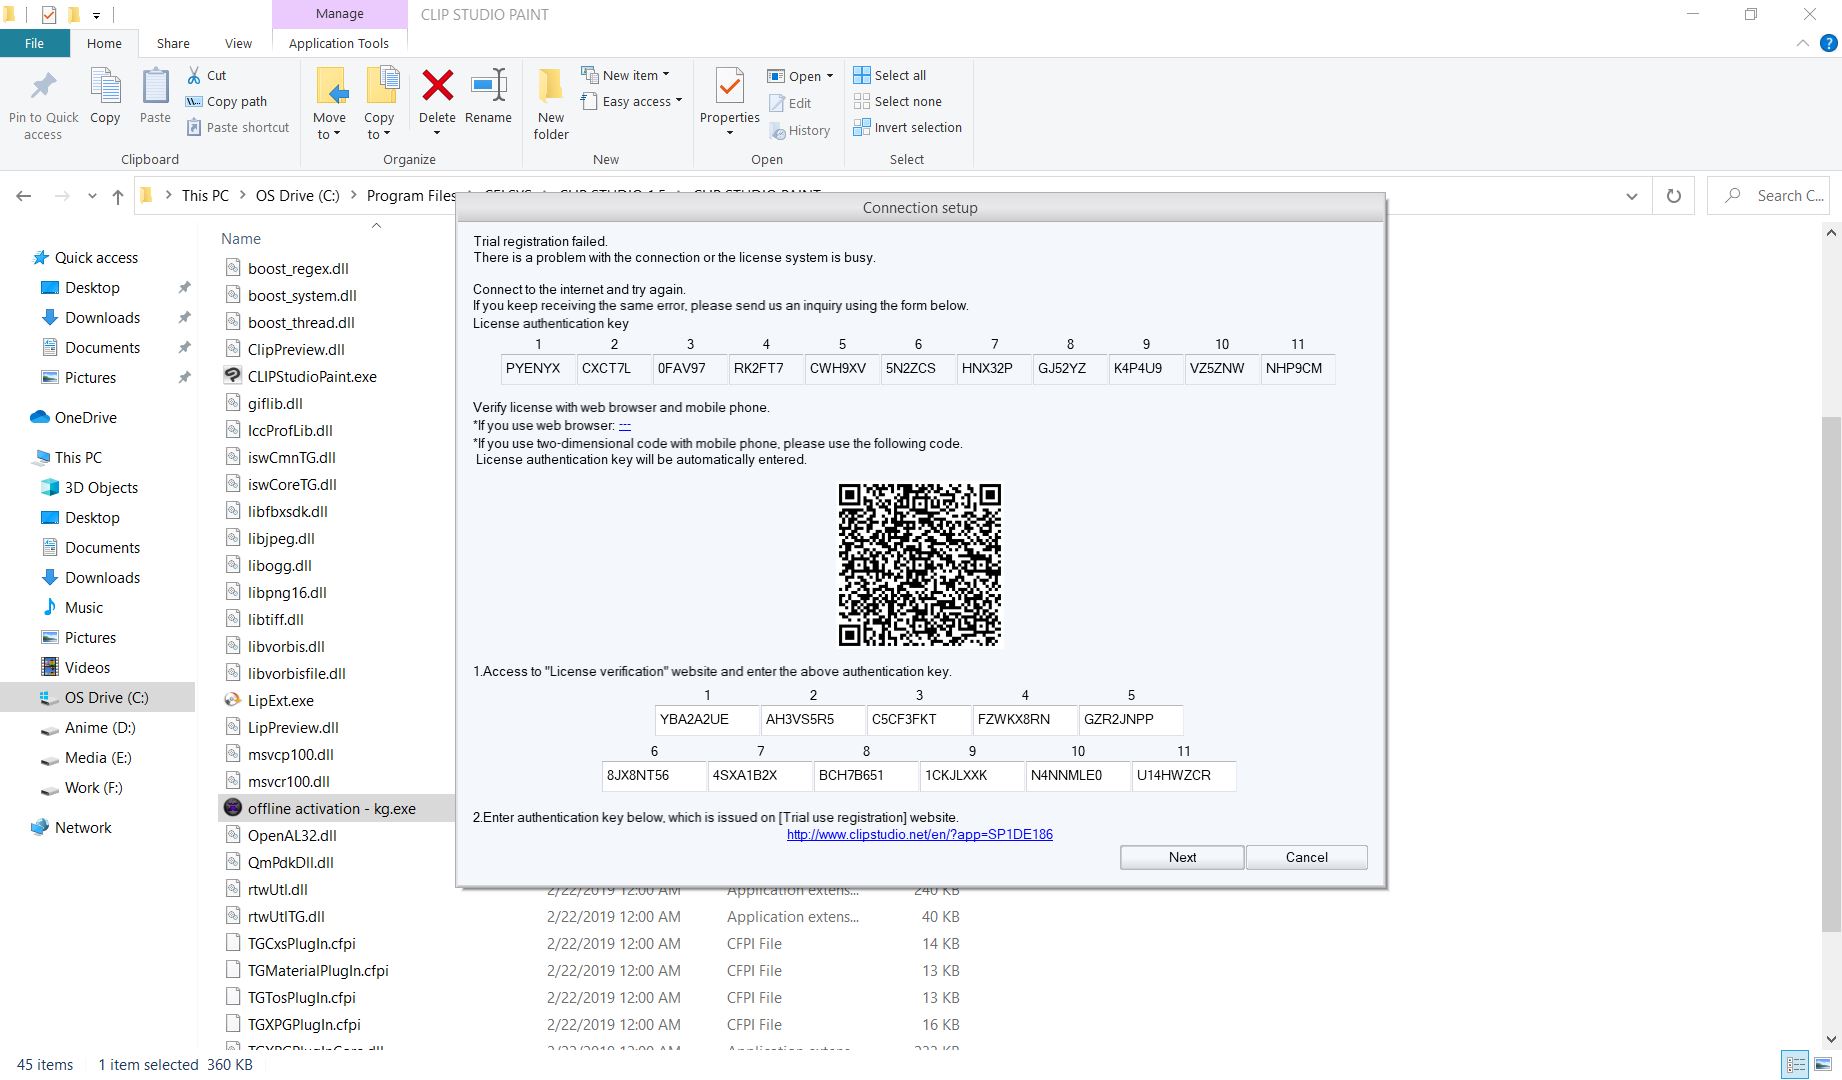Viewport: 1842px width, 1080px height.
Task: Switch to the details view layout toggle
Action: pos(1796,1065)
